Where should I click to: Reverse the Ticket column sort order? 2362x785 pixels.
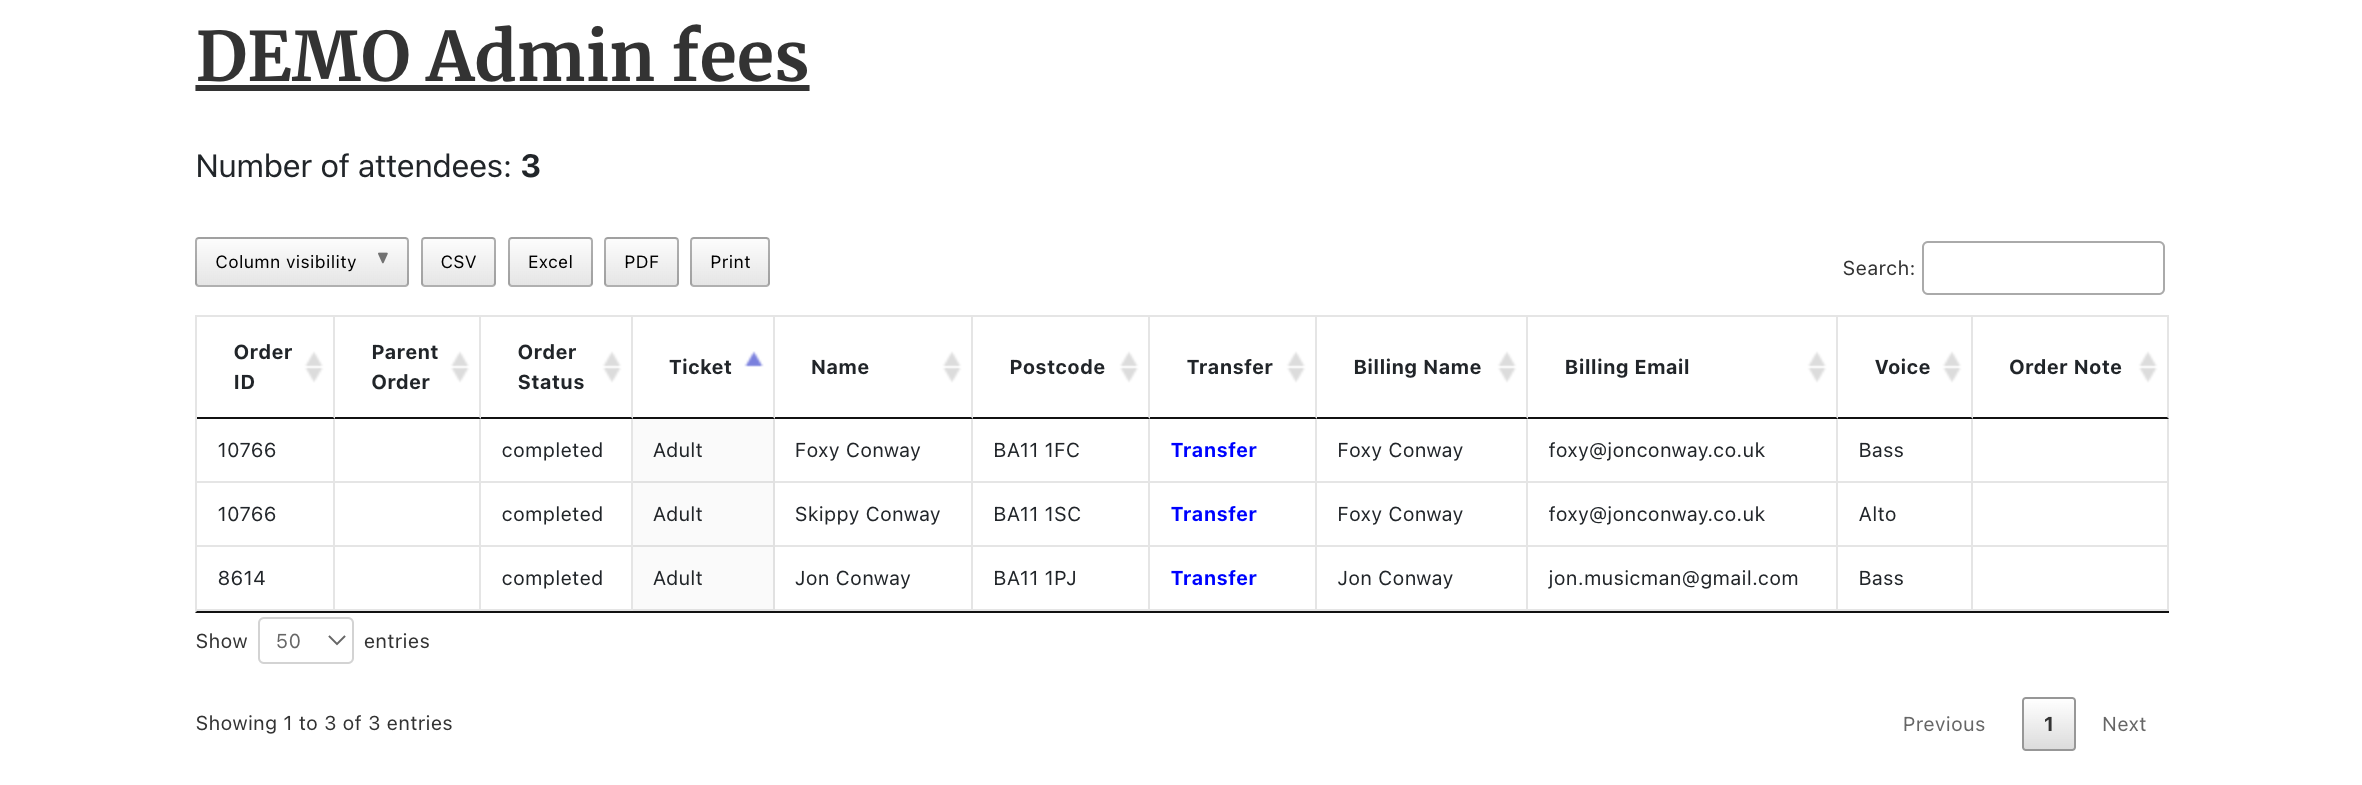(753, 362)
